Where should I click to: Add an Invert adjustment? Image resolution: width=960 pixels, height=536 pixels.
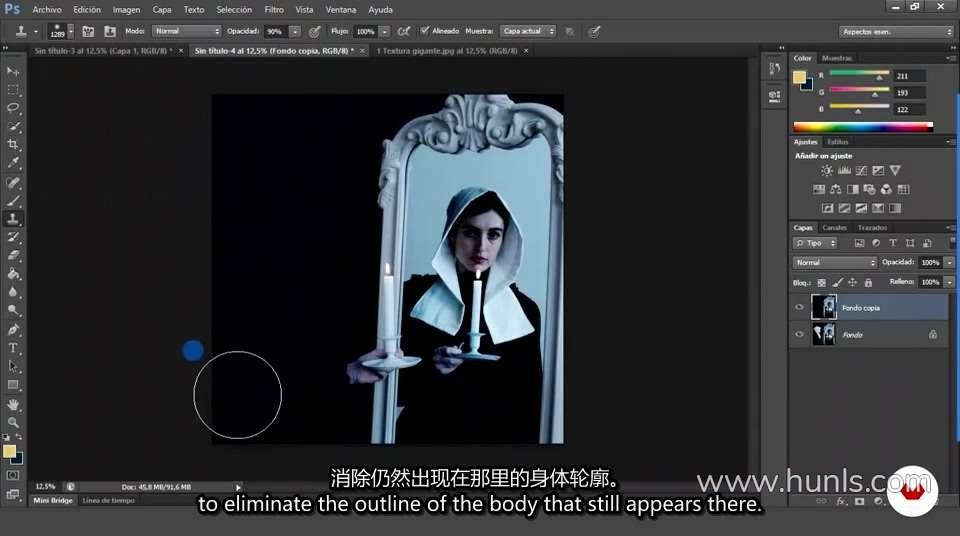[x=827, y=208]
